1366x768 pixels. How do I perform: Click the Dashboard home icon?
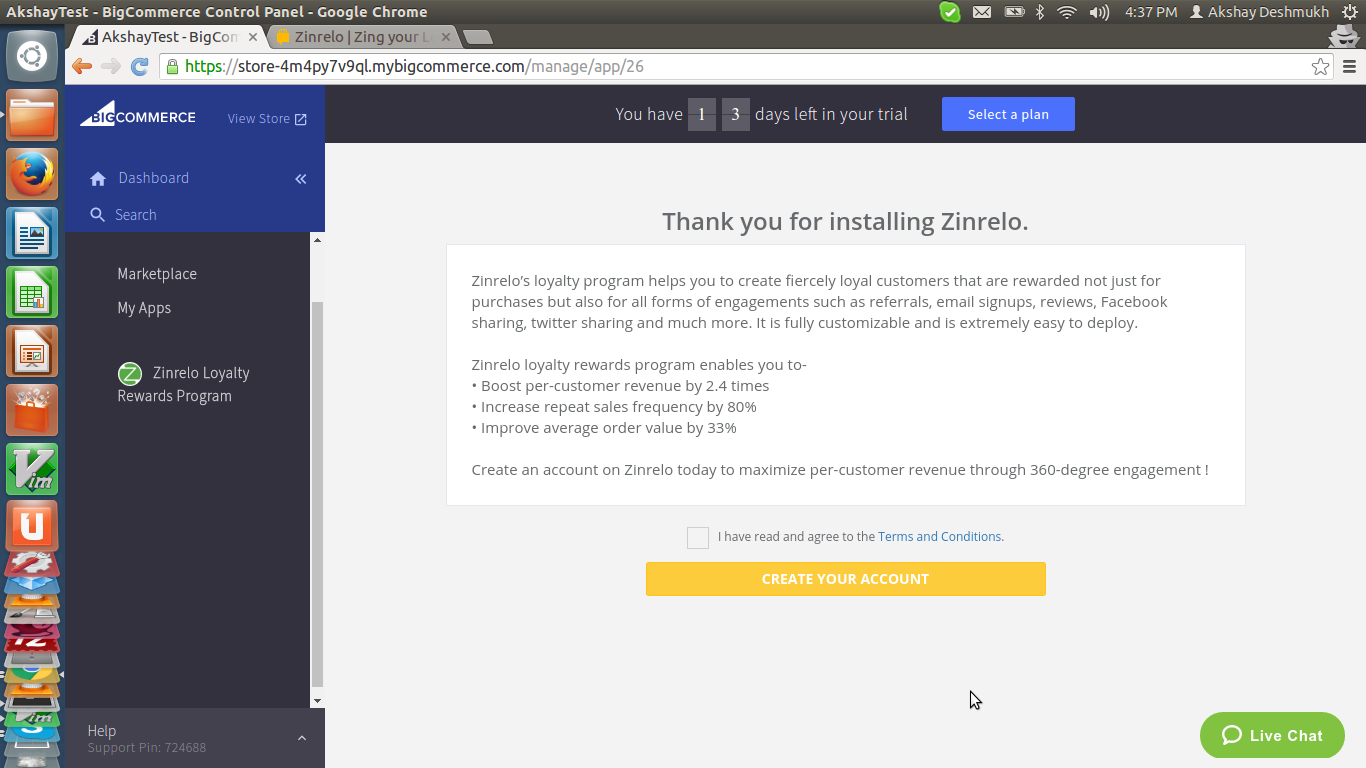(98, 179)
